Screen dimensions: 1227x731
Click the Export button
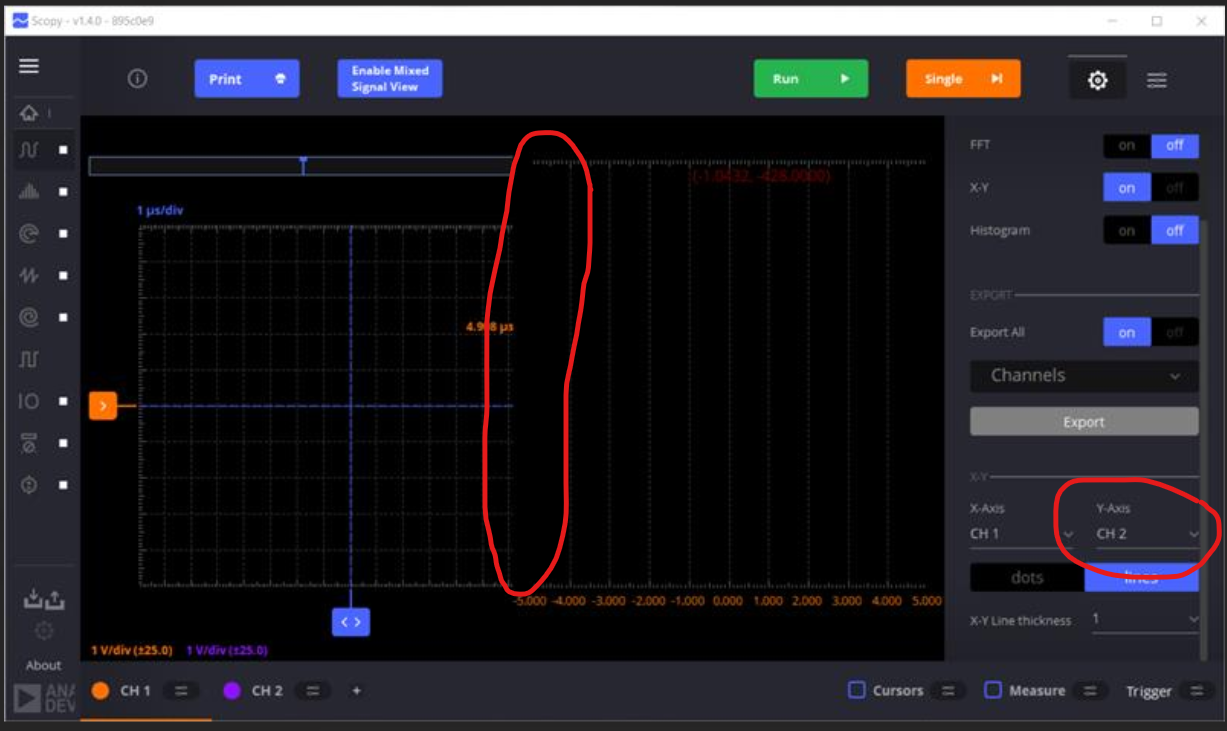point(1084,421)
